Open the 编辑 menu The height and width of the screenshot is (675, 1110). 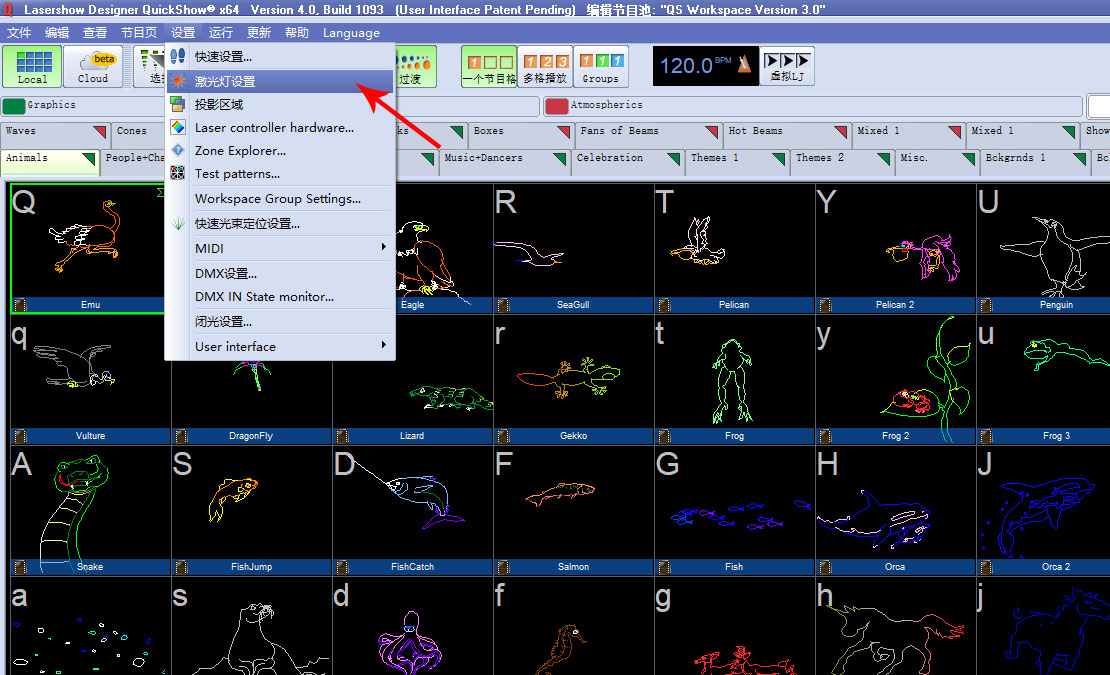click(57, 33)
